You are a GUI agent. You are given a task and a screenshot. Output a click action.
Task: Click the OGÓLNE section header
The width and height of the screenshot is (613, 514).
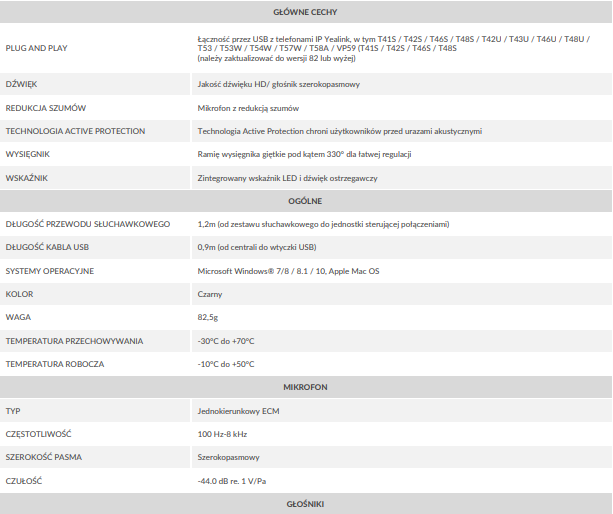click(305, 200)
